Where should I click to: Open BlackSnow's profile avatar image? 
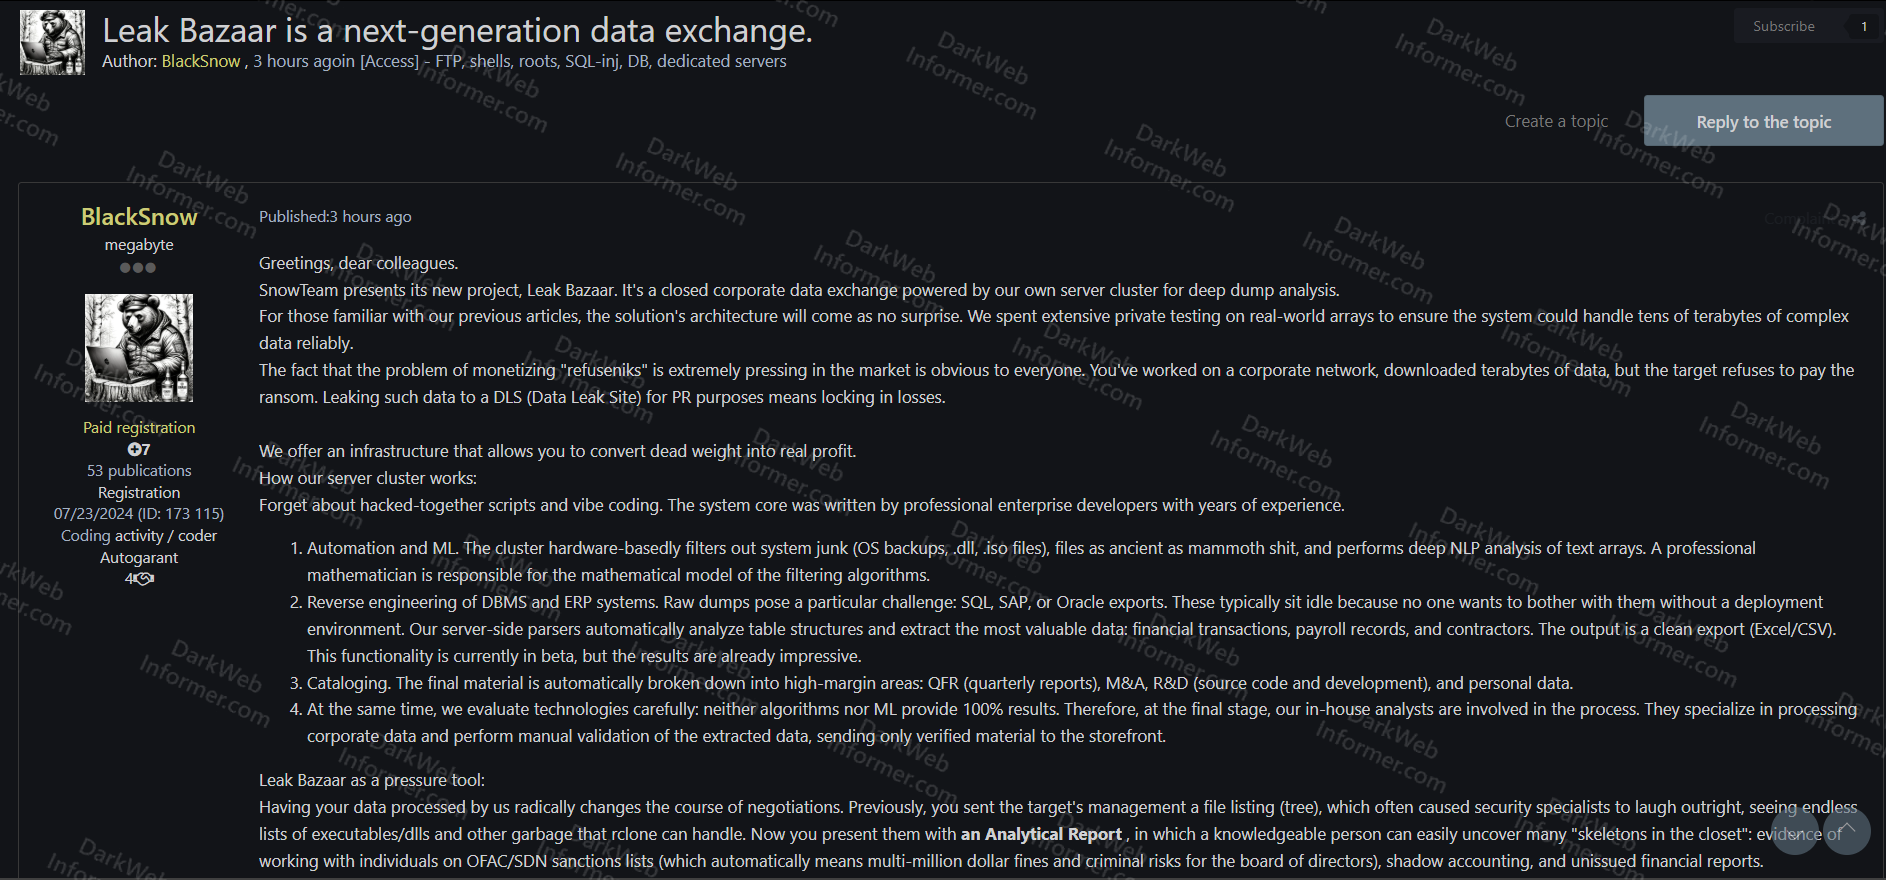click(x=138, y=347)
